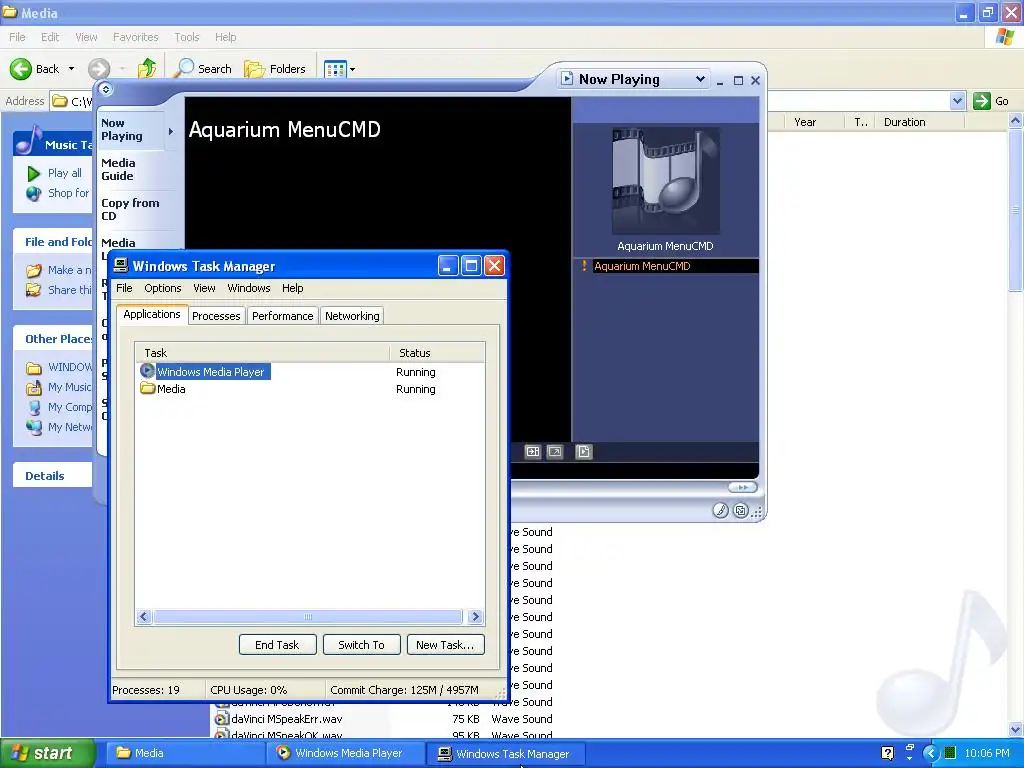This screenshot has width=1024, height=768.
Task: Click the Task column header in Task Manager
Action: (x=263, y=353)
